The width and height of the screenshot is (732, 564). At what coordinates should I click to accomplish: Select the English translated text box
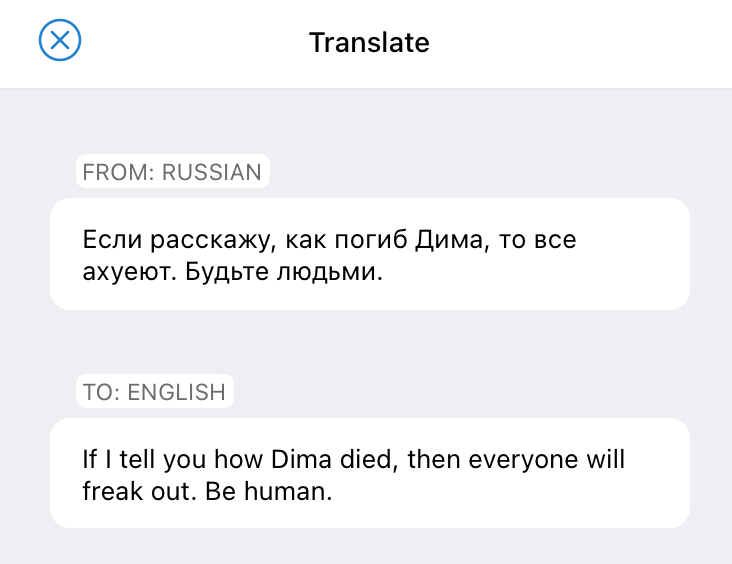coord(370,473)
